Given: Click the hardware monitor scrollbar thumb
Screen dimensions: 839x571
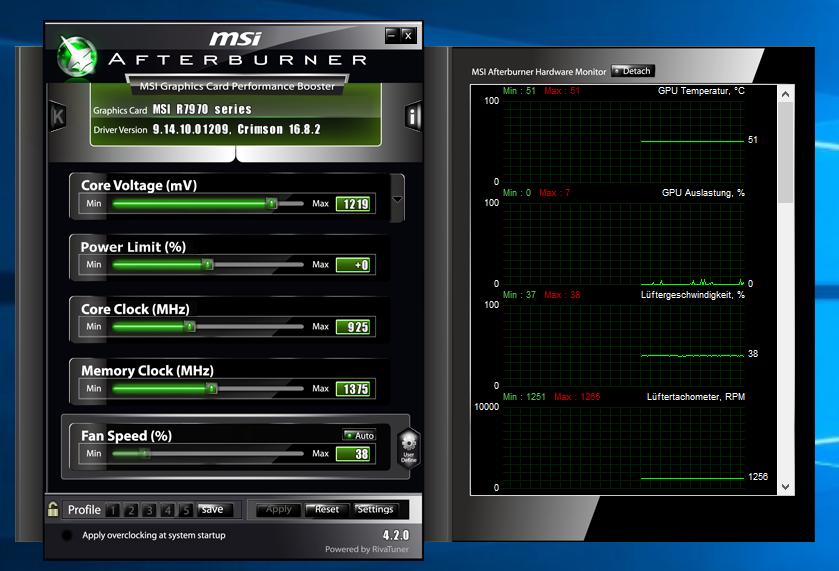Looking at the screenshot, I should tap(785, 153).
